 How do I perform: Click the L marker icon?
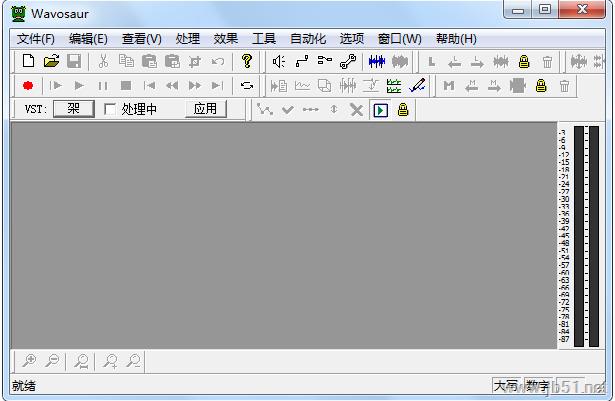coord(432,62)
